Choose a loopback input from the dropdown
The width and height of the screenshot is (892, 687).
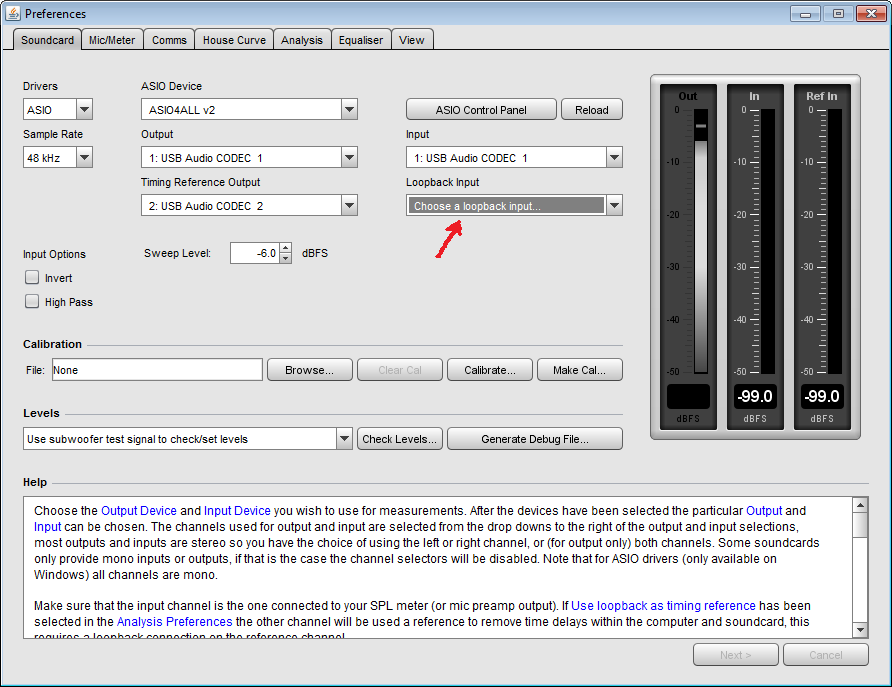(x=514, y=205)
